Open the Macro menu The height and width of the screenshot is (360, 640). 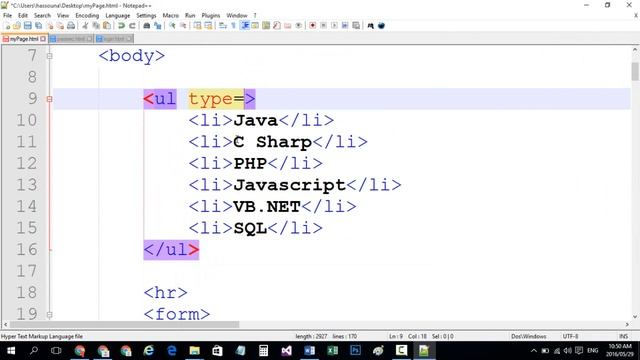(171, 16)
